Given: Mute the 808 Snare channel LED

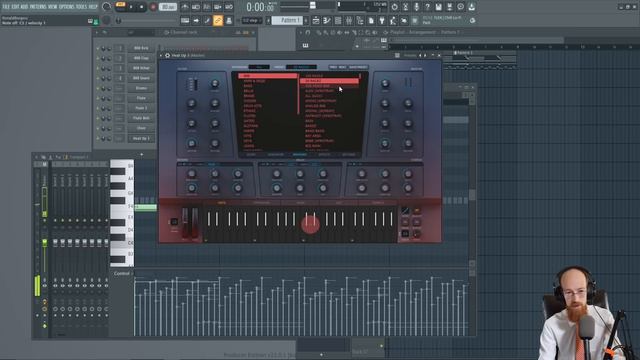Looking at the screenshot, I should 98,78.
